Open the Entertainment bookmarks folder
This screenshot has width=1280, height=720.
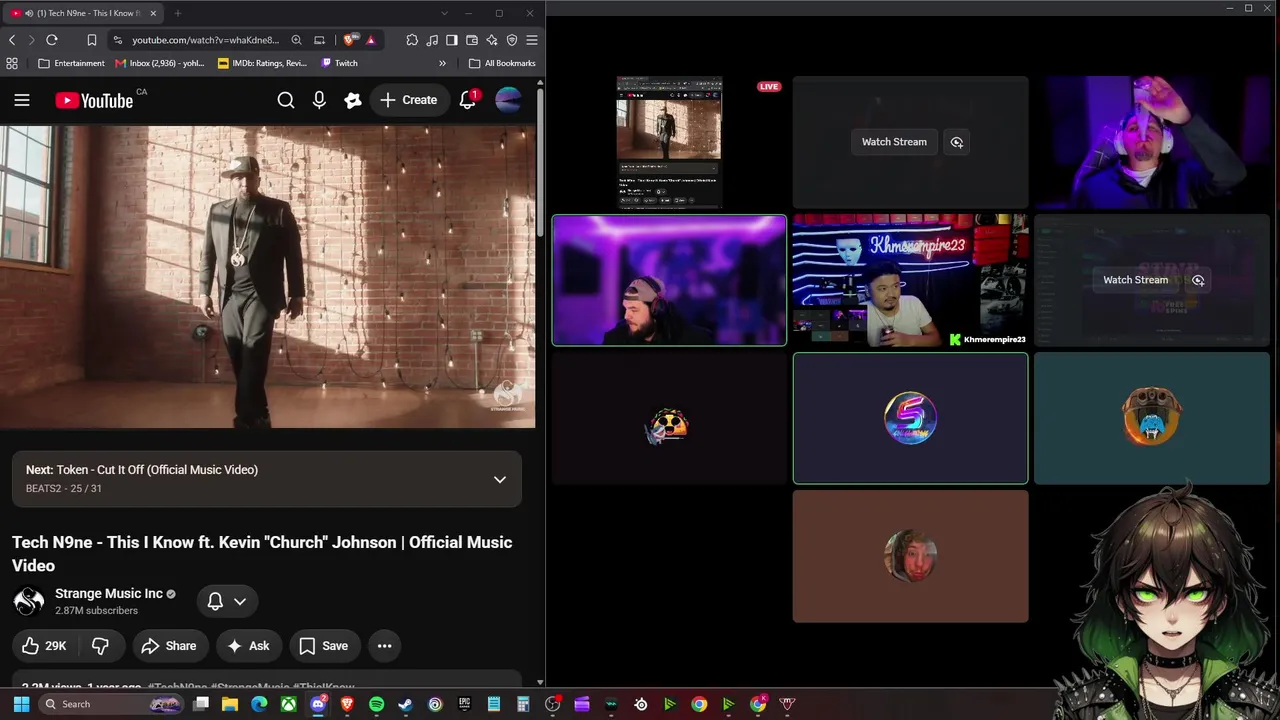tap(71, 63)
